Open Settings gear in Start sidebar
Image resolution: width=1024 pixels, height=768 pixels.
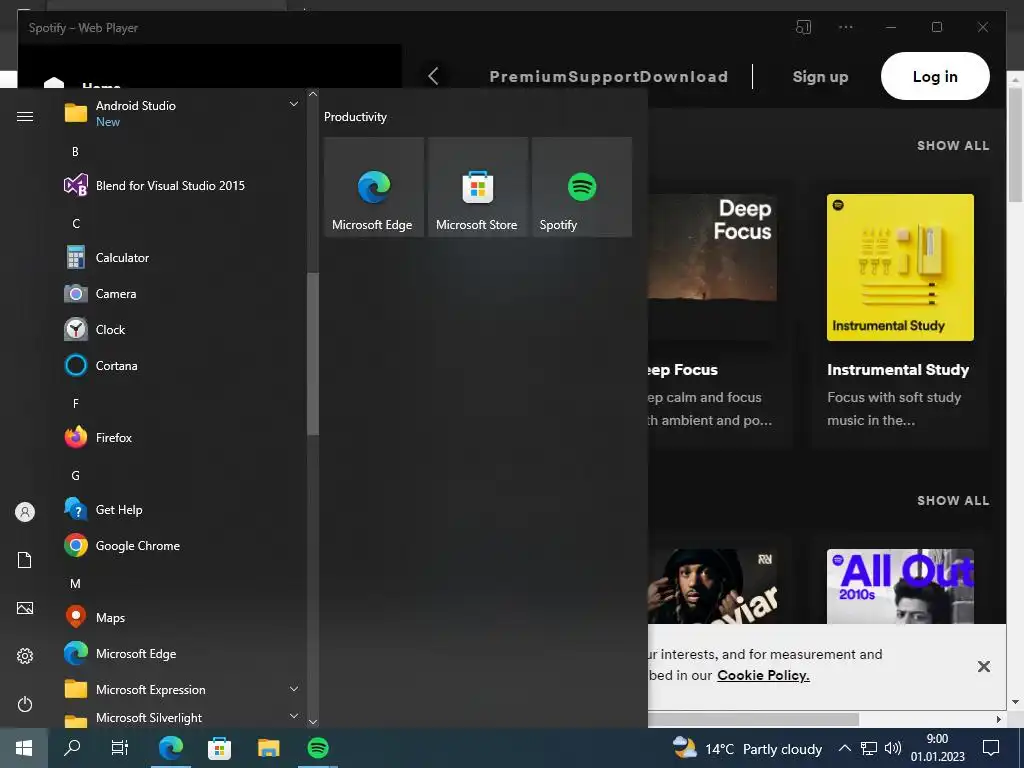(25, 656)
